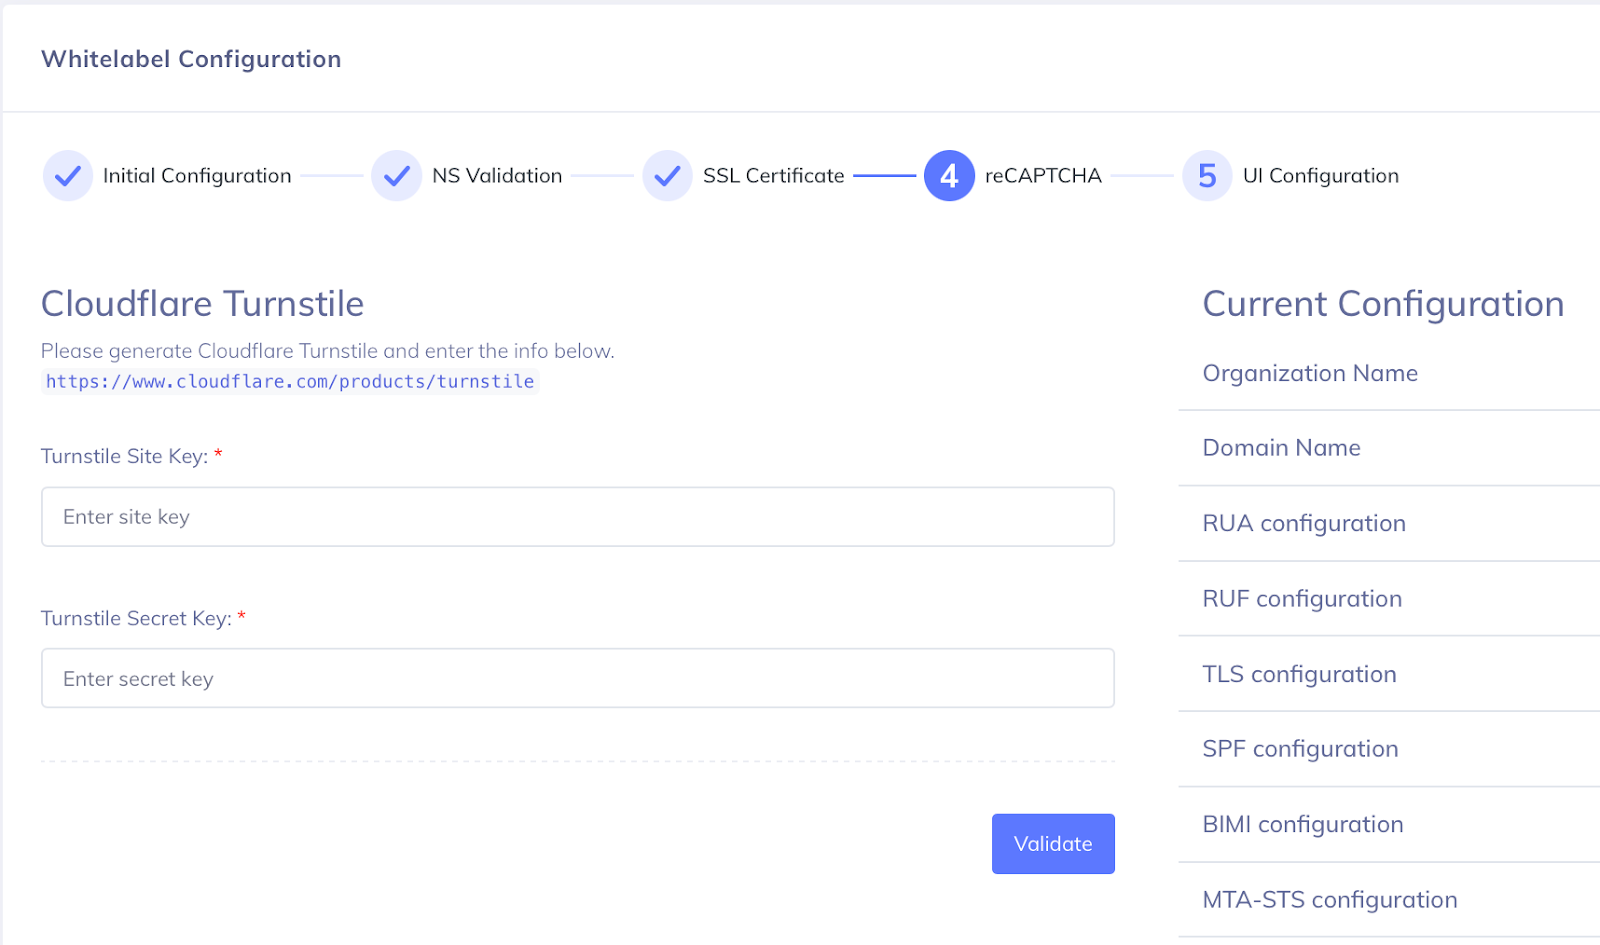The width and height of the screenshot is (1600, 945).
Task: Select step 5 UI Configuration circle icon
Action: point(1207,176)
